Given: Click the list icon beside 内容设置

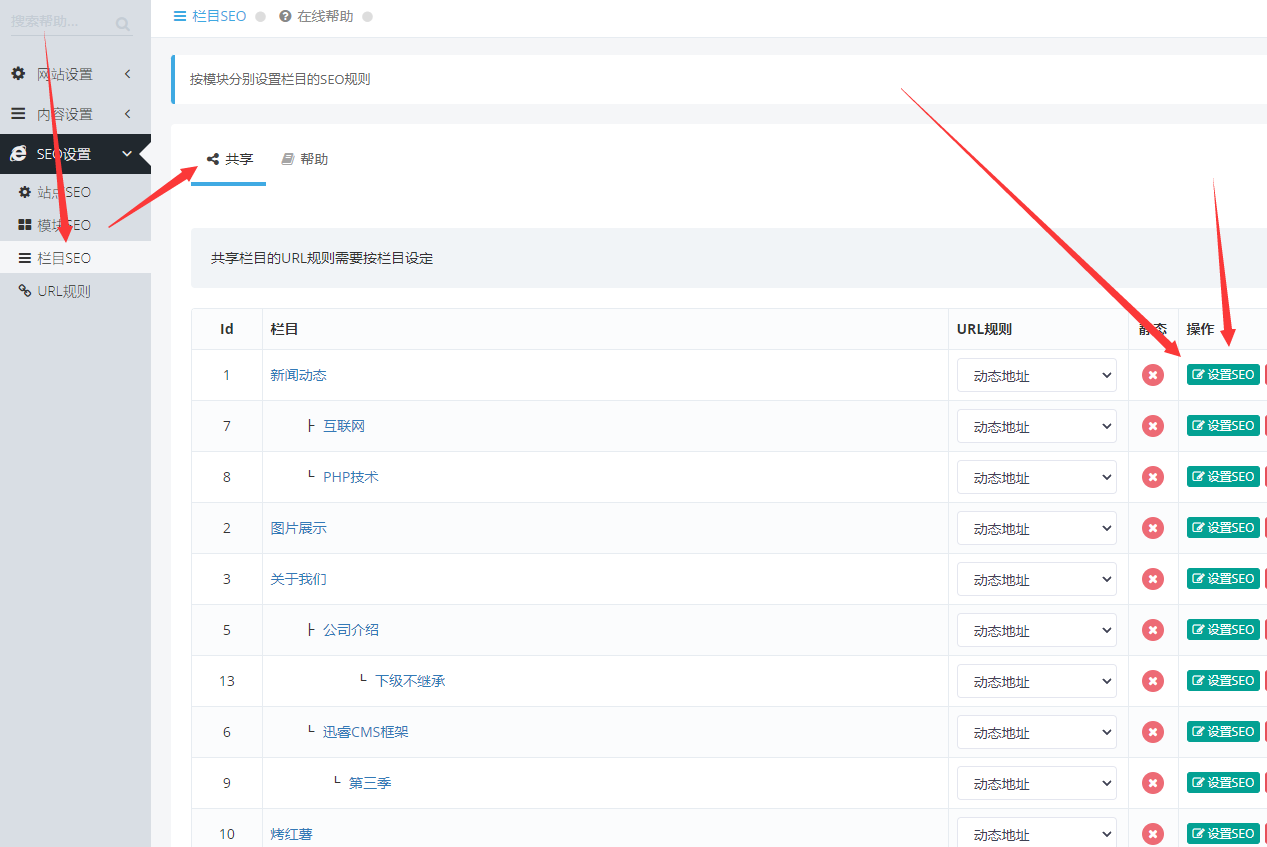Looking at the screenshot, I should pyautogui.click(x=18, y=114).
